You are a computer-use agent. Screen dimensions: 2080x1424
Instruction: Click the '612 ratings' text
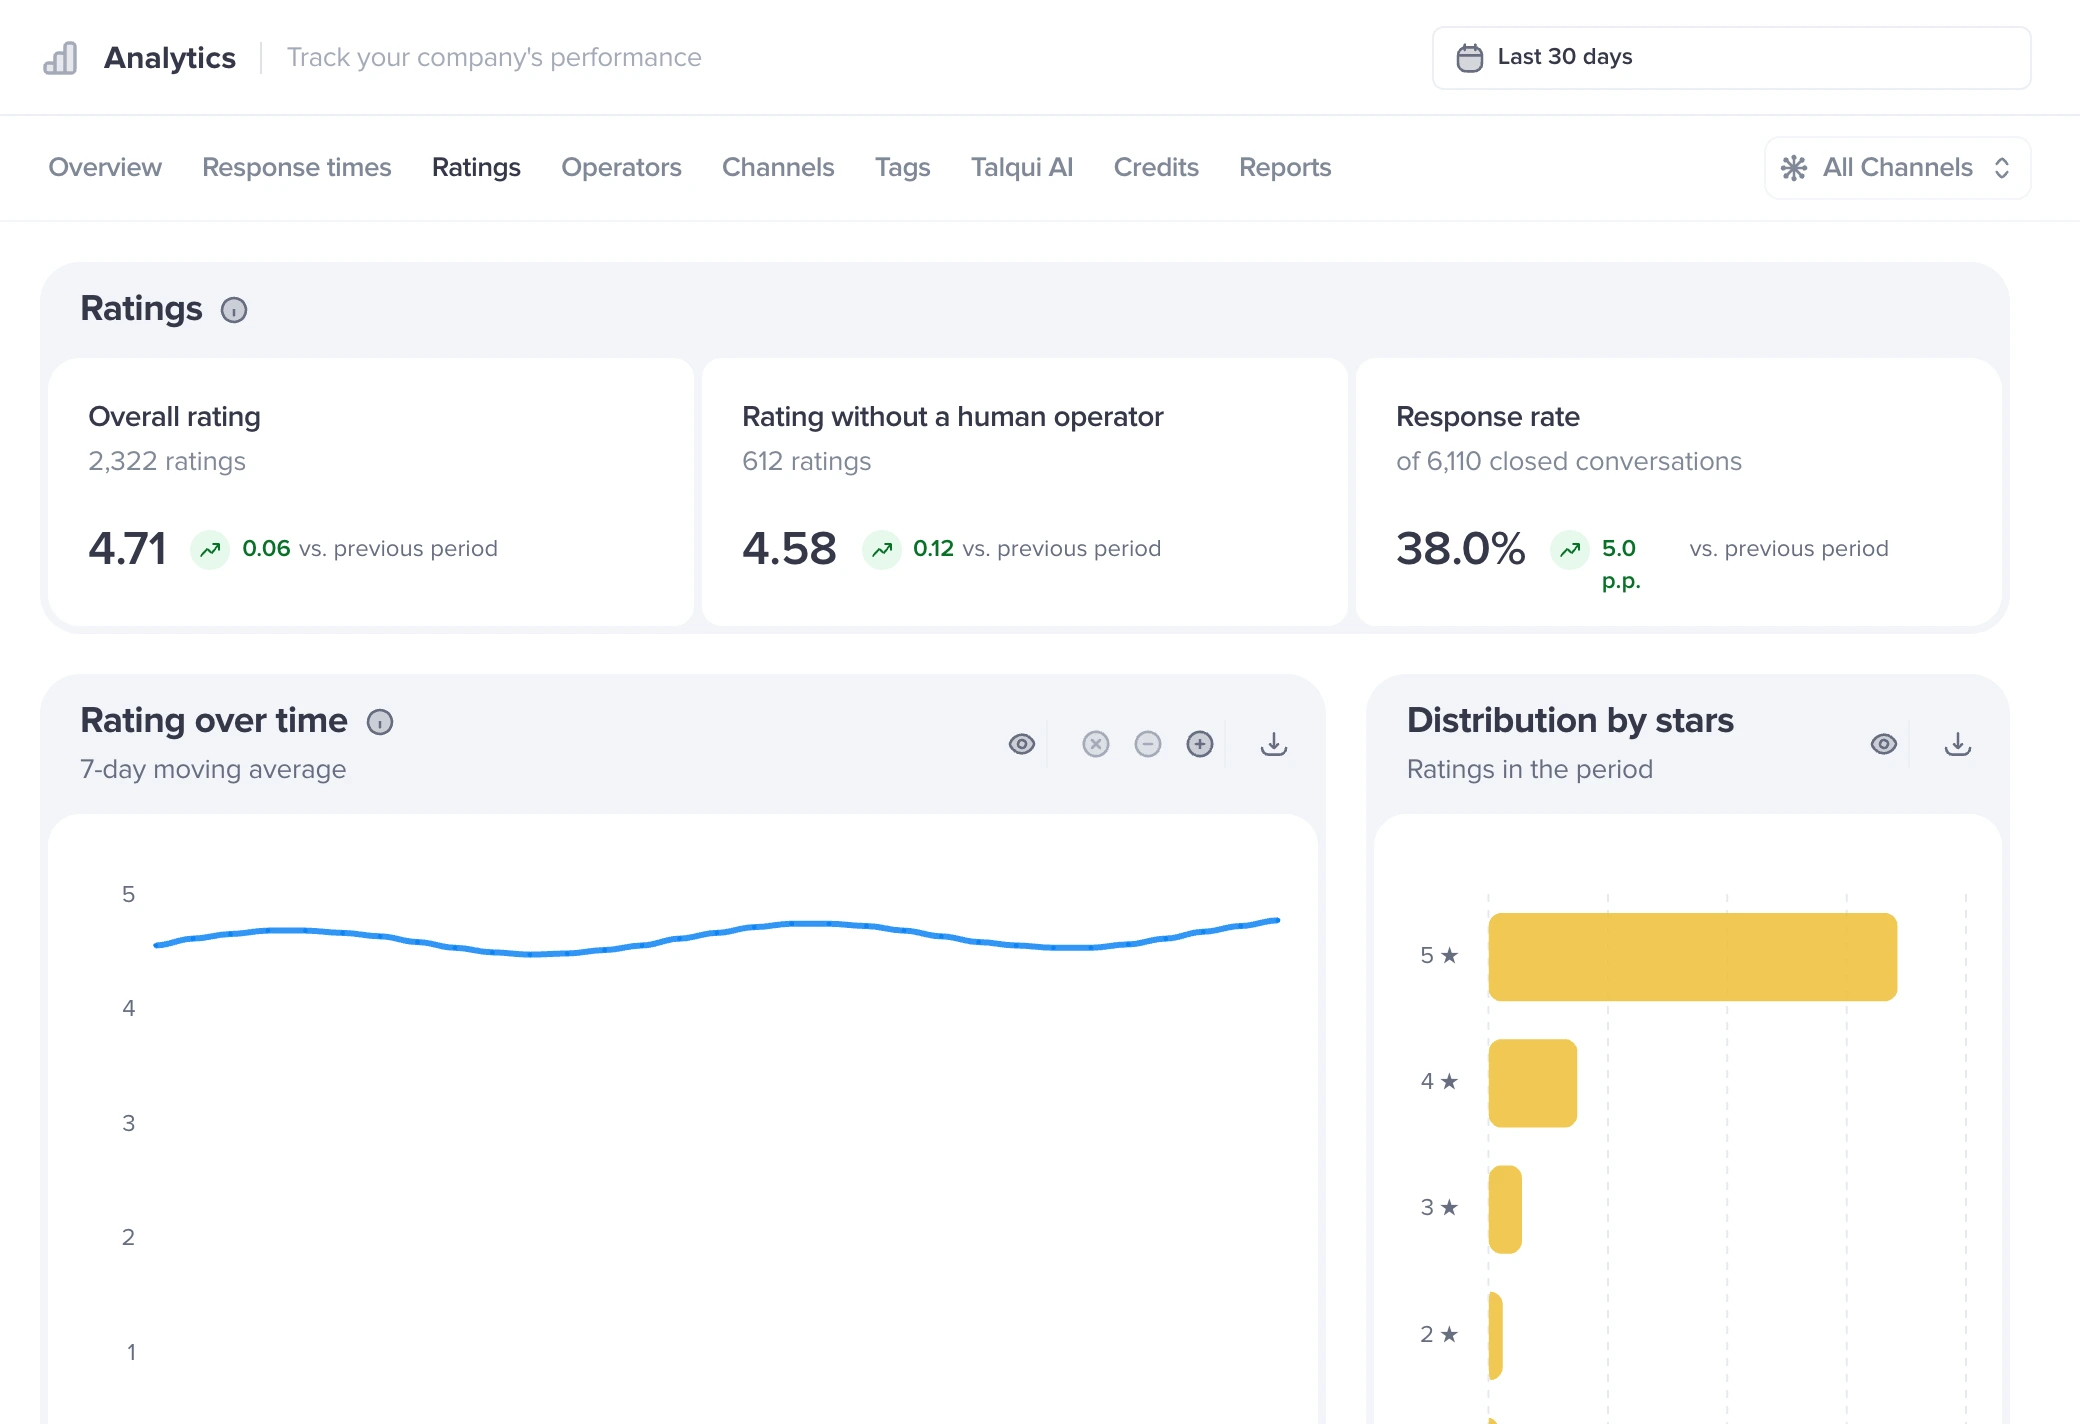(x=806, y=461)
